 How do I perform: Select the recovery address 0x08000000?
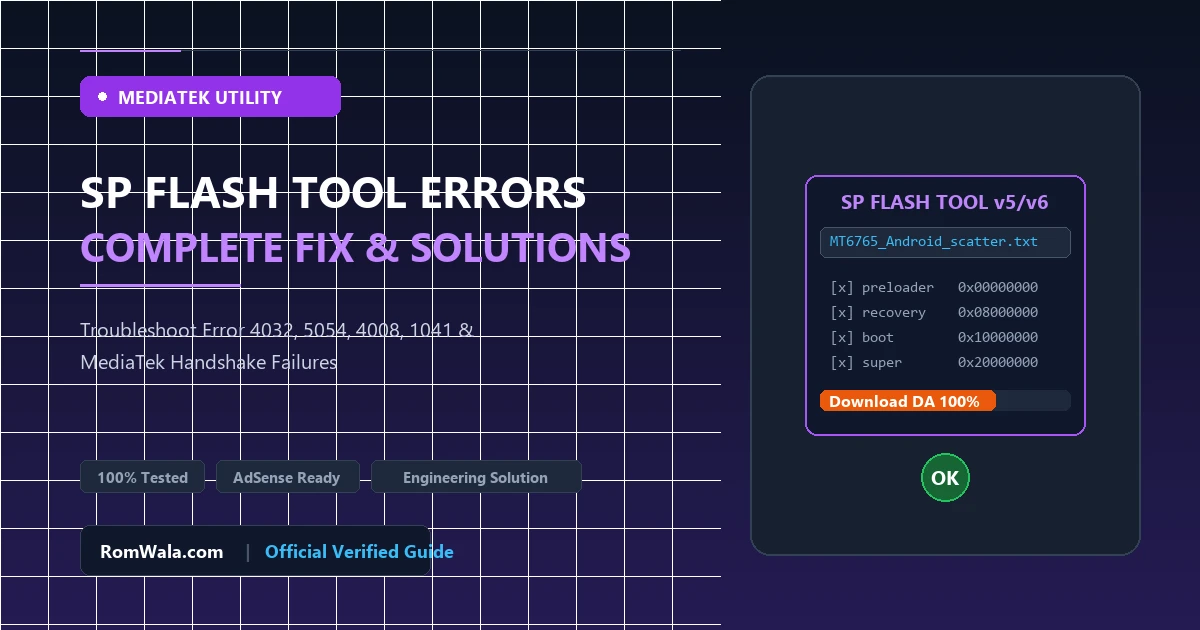pos(998,312)
